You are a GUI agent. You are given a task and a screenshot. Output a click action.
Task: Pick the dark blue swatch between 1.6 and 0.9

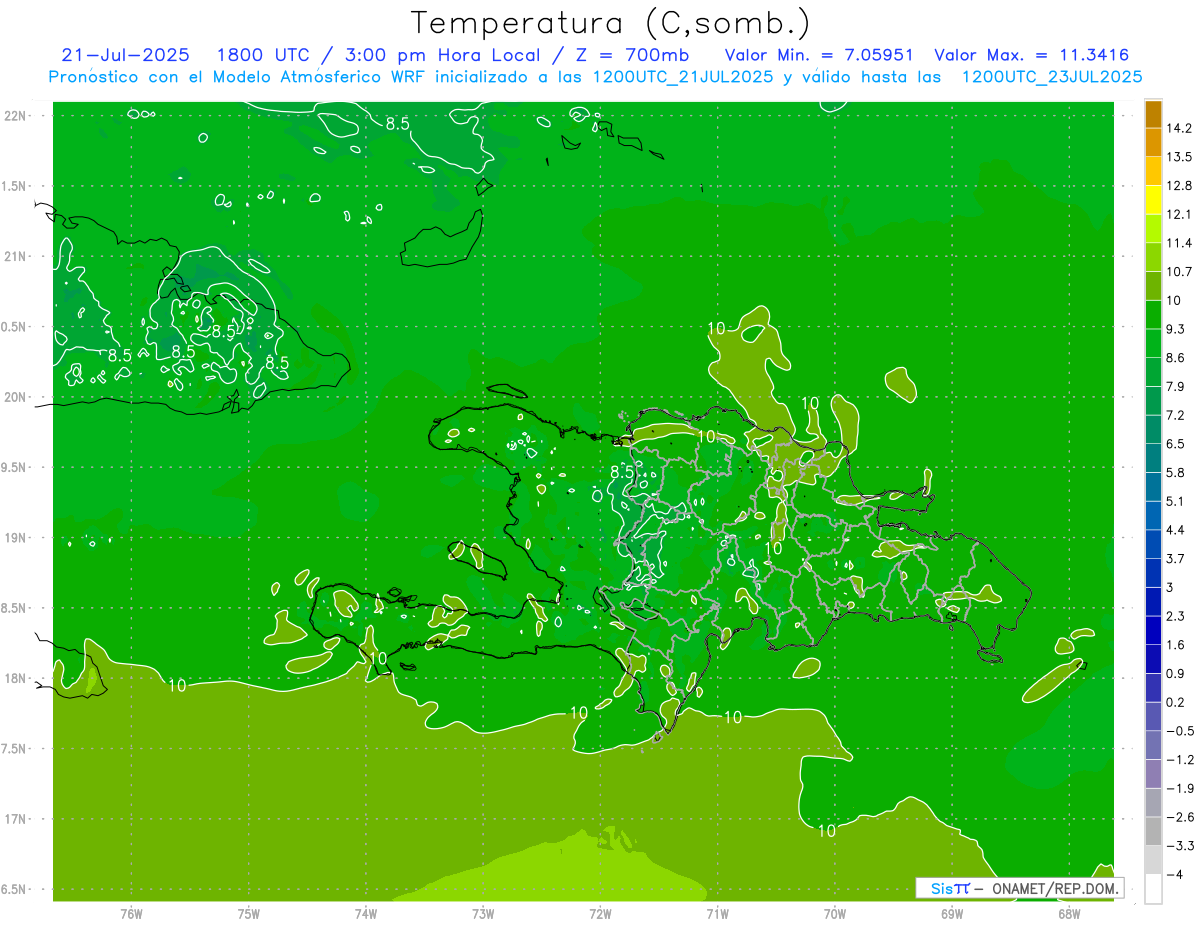point(1153,659)
